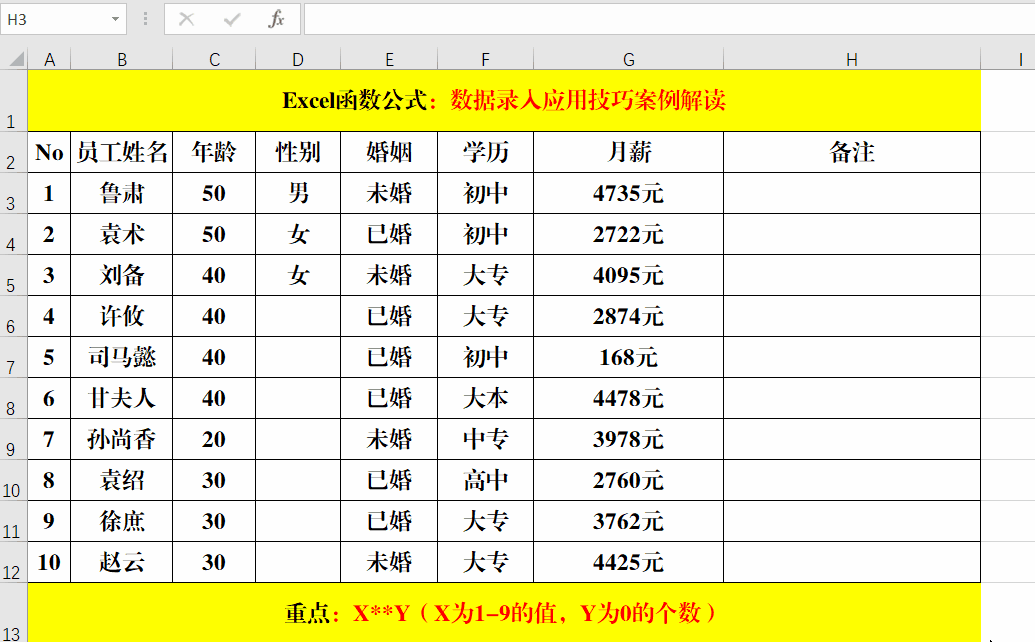Select column C header

coord(214,59)
